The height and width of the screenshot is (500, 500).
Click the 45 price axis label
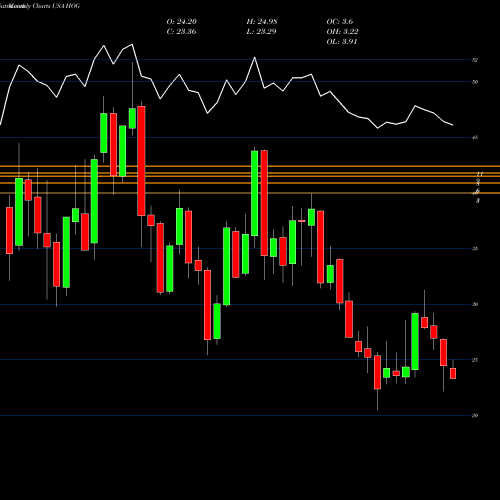(x=475, y=137)
